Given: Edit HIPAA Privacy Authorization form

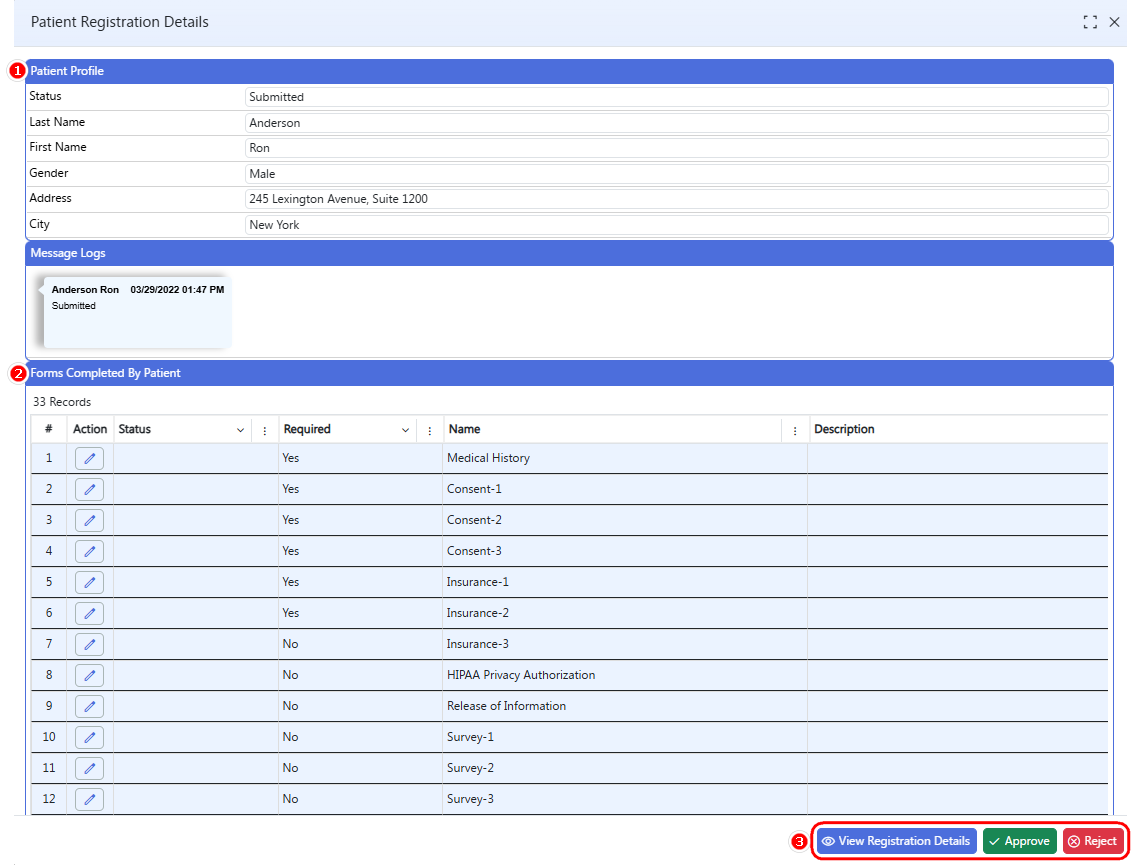Looking at the screenshot, I should (90, 675).
